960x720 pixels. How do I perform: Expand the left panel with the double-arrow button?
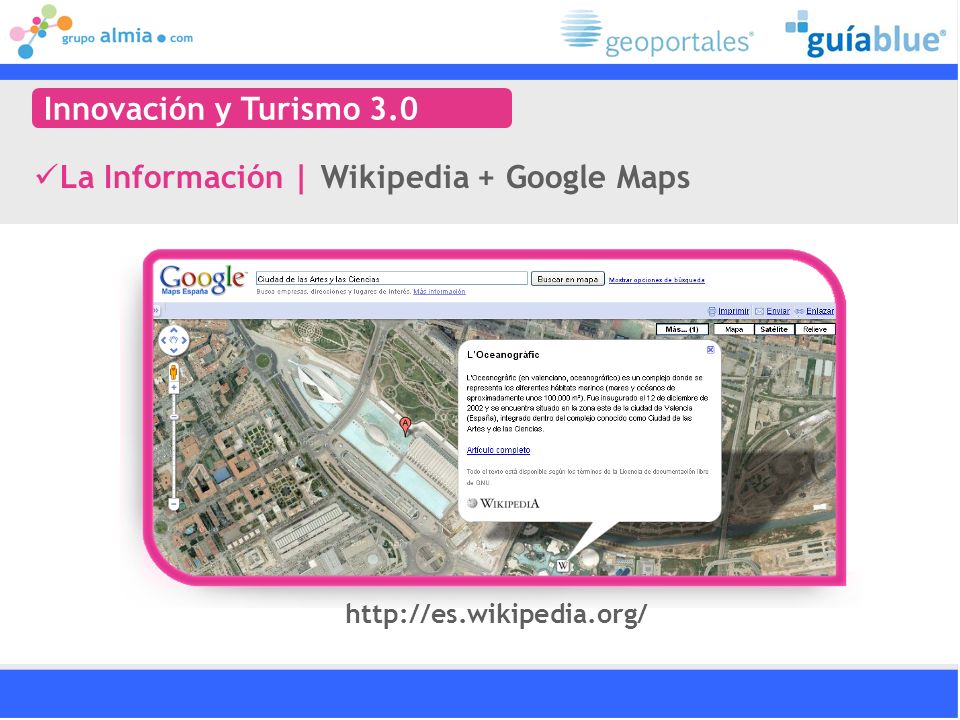click(x=156, y=311)
